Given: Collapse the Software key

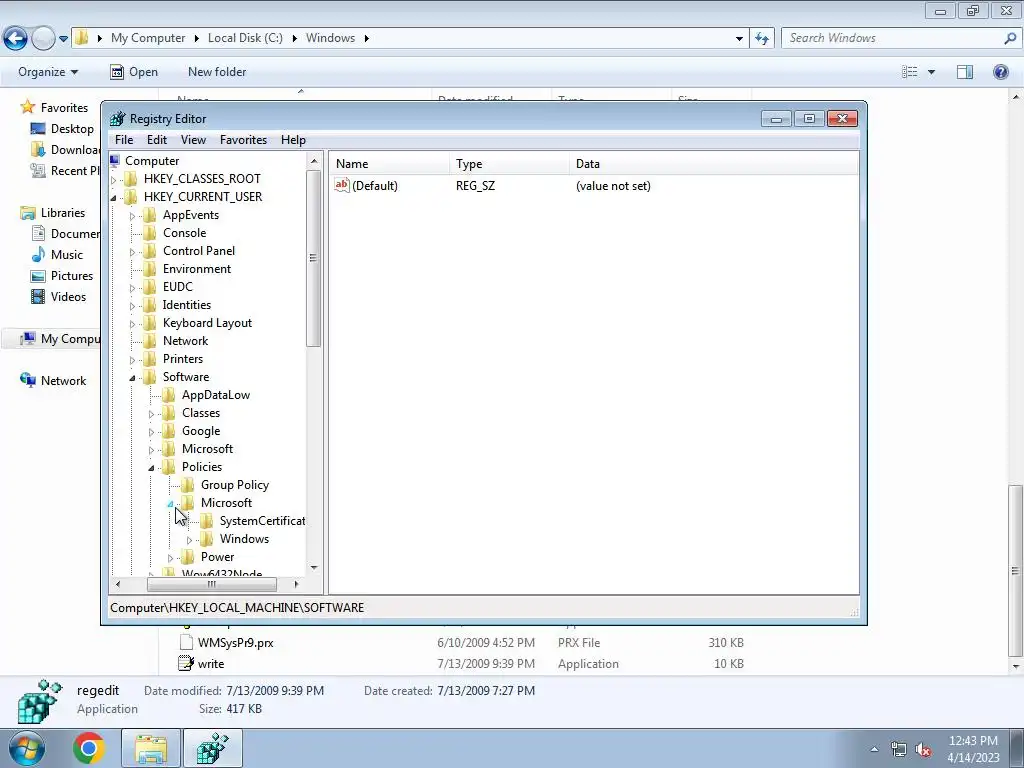Looking at the screenshot, I should point(133,378).
